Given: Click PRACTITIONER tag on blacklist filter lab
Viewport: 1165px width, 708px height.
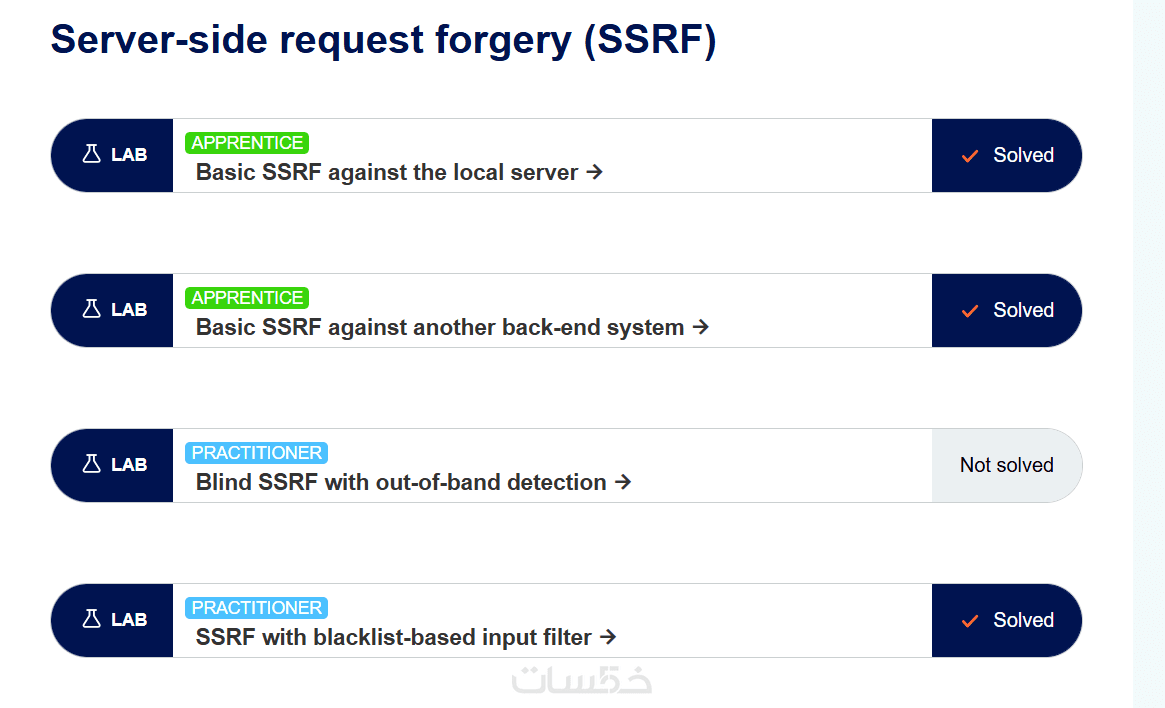Looking at the screenshot, I should (x=256, y=608).
